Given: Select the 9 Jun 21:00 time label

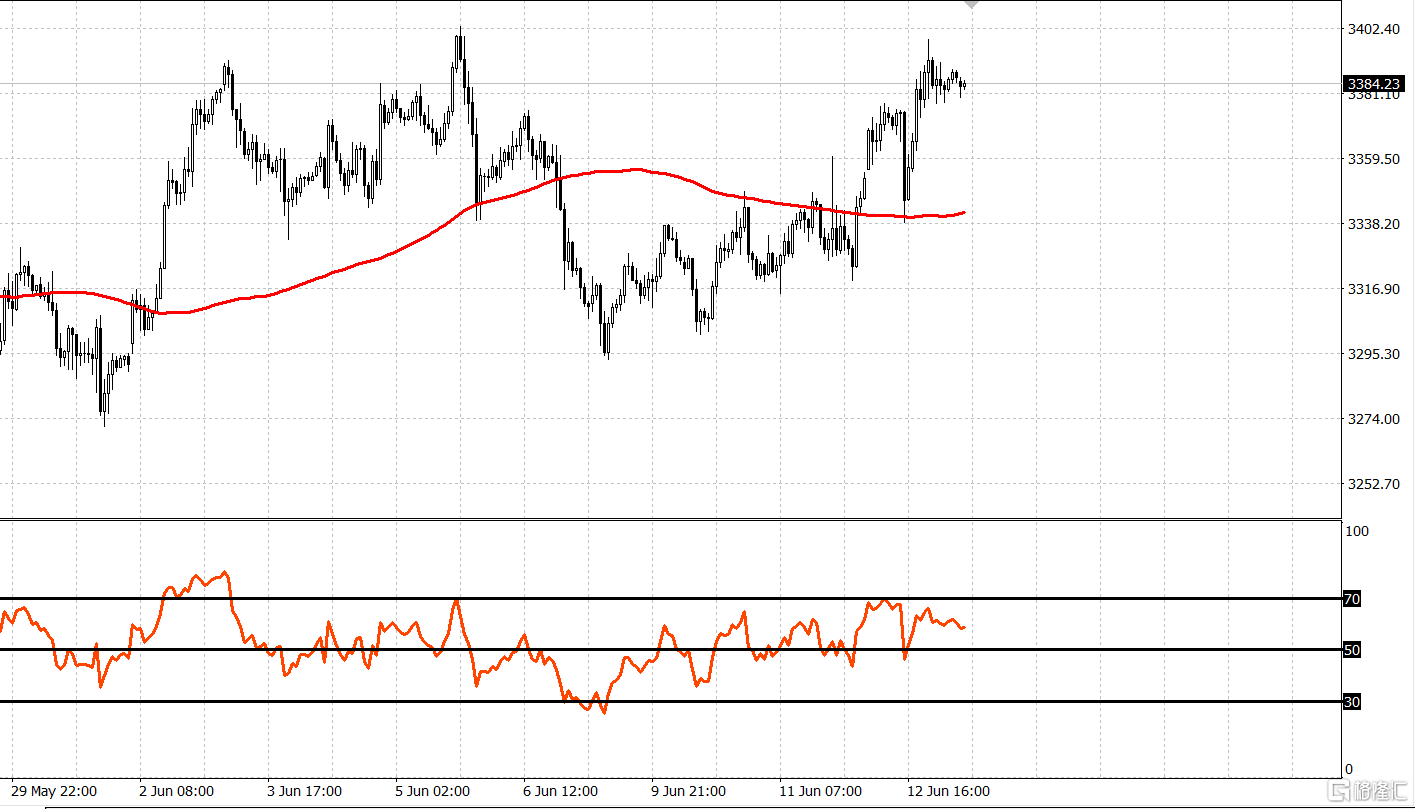Looking at the screenshot, I should [x=688, y=791].
